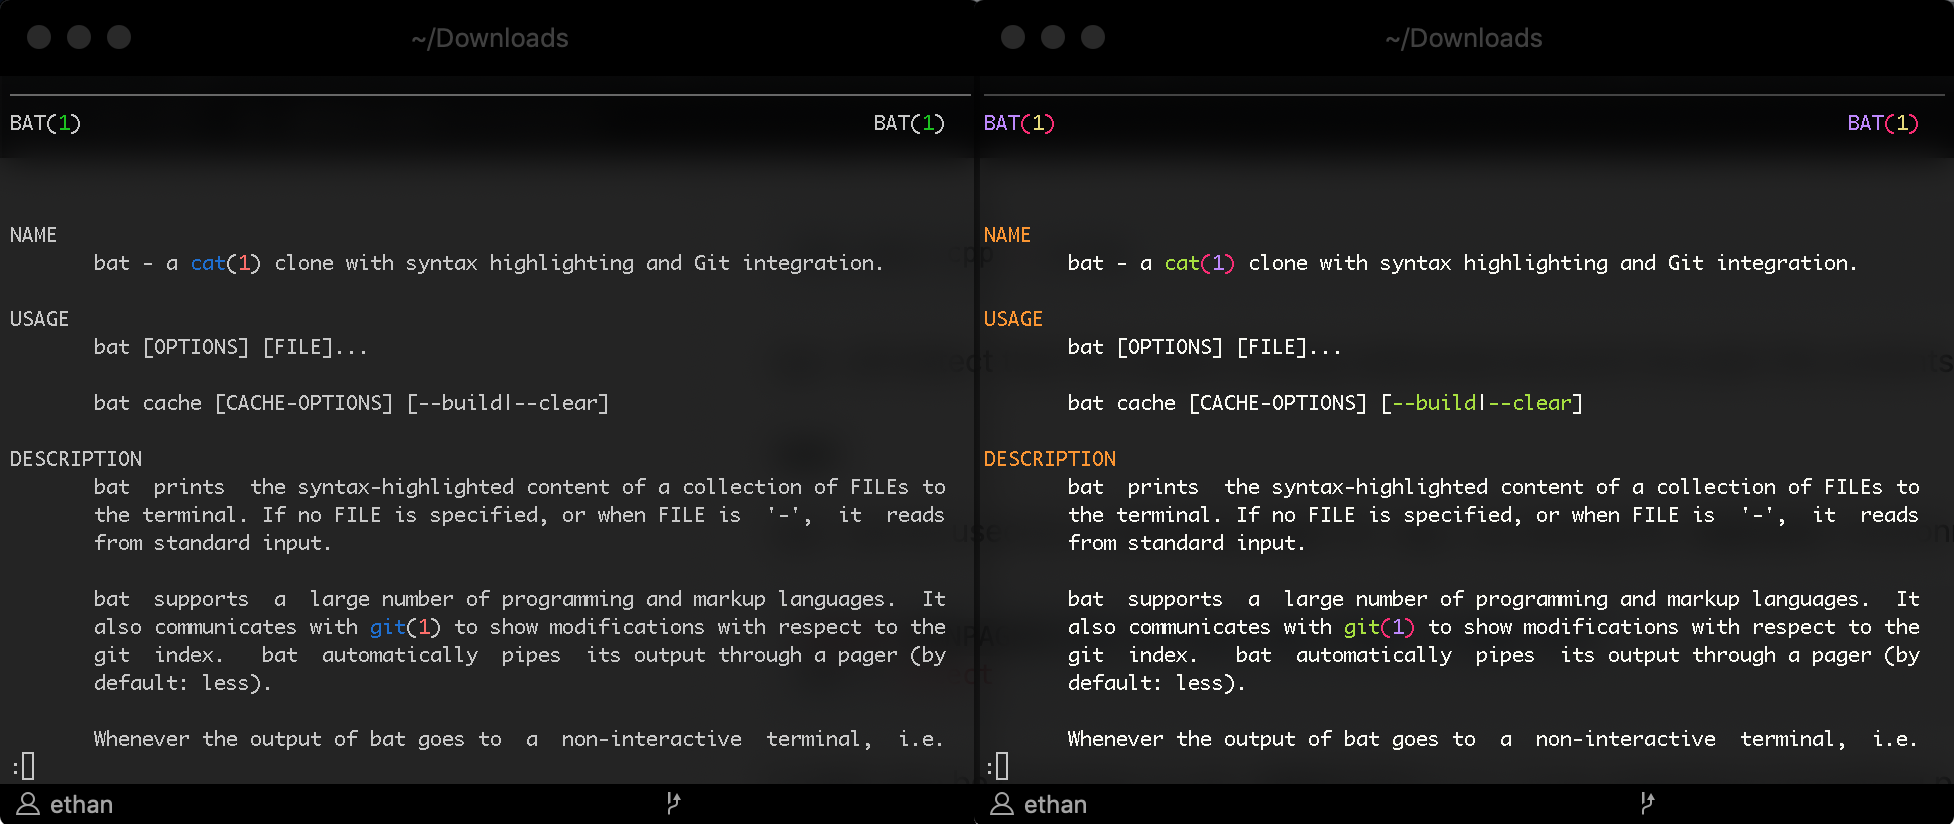
Task: Click purple BAT(1) header at top-right of right terminal
Action: tap(1883, 123)
